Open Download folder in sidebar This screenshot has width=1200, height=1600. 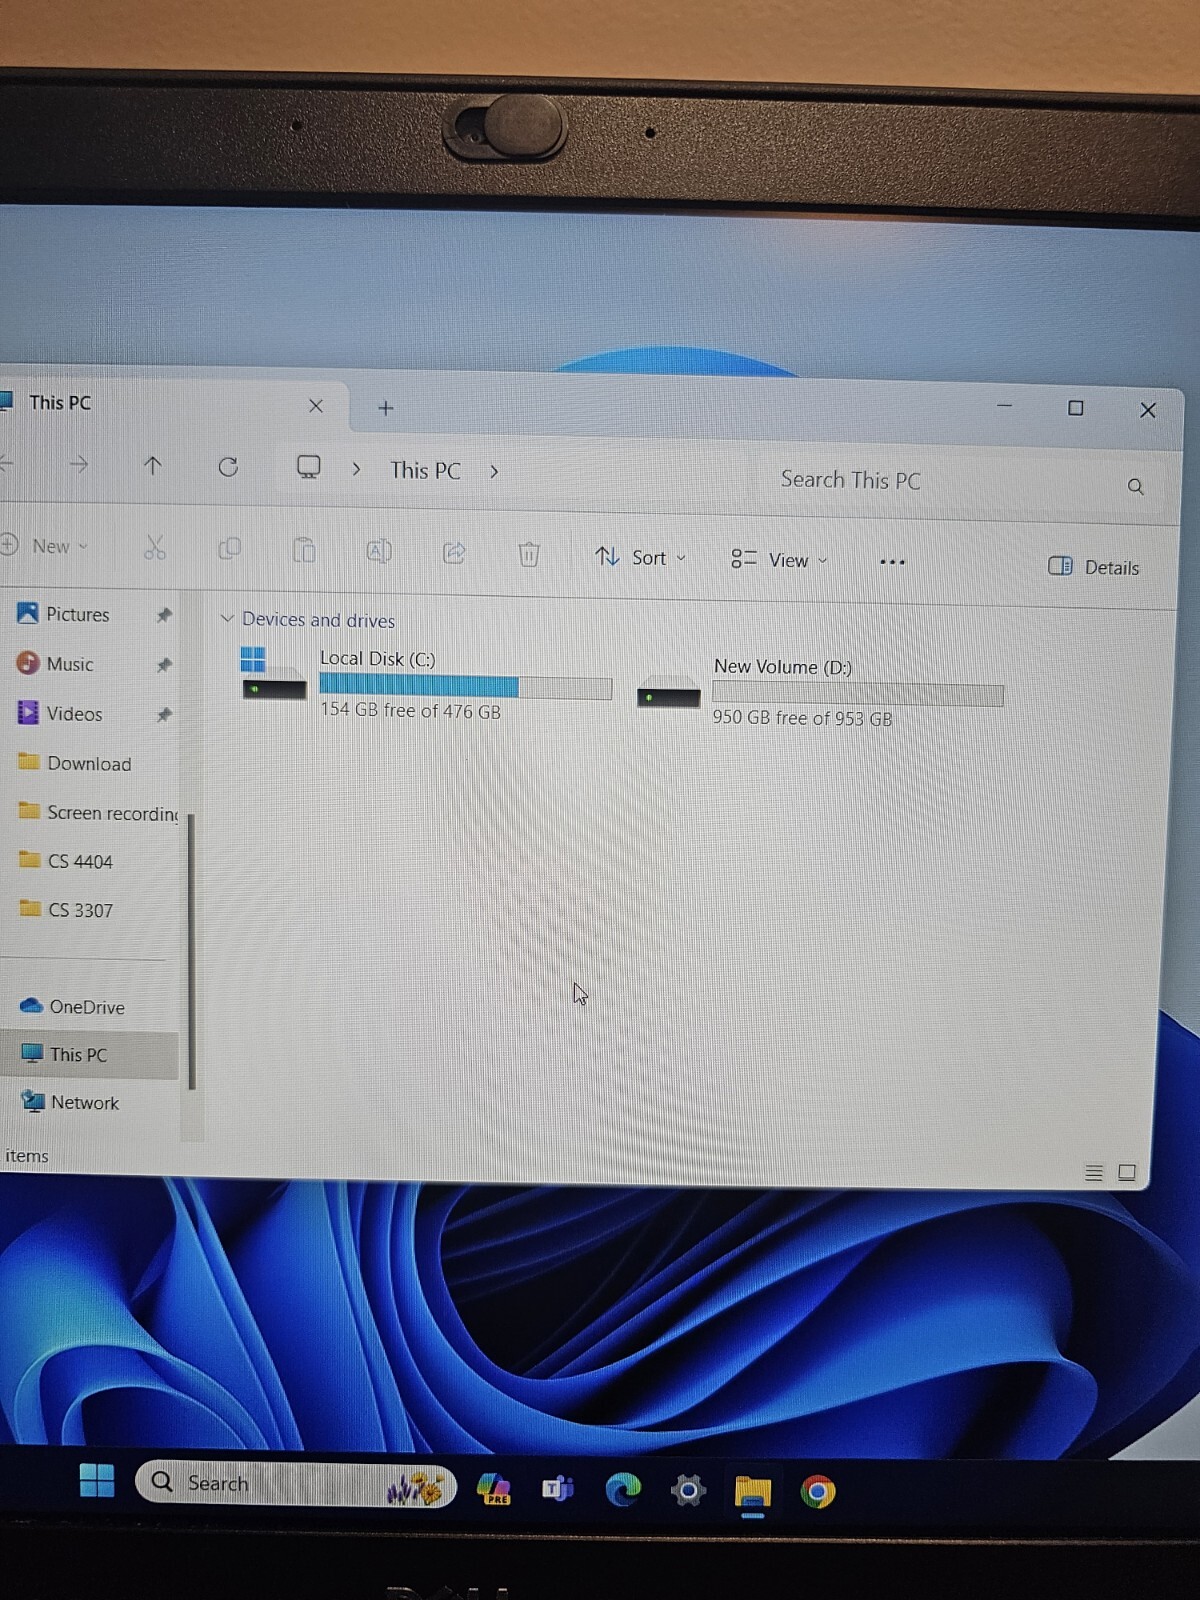click(x=89, y=764)
